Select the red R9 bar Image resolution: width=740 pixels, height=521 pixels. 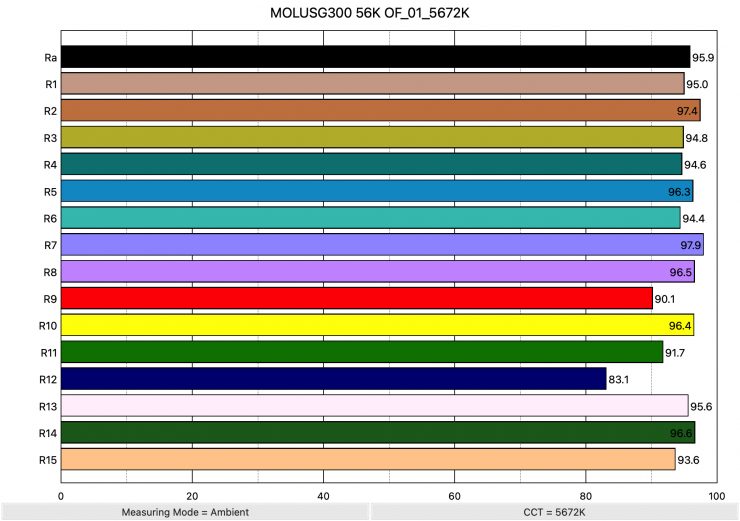coord(356,298)
